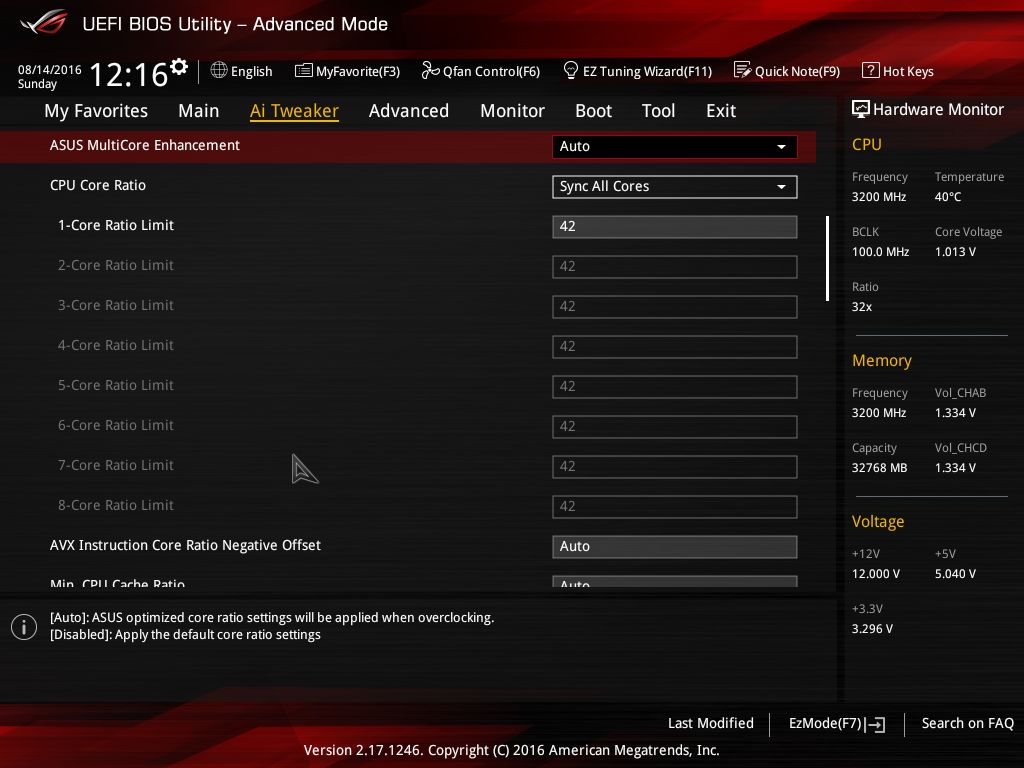Viewport: 1024px width, 768px height.
Task: Select the 1-Core Ratio Limit label
Action: coord(116,225)
